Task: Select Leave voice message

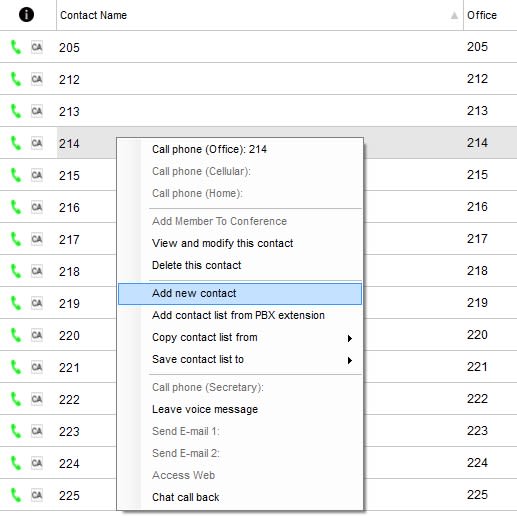Action: (x=240, y=409)
